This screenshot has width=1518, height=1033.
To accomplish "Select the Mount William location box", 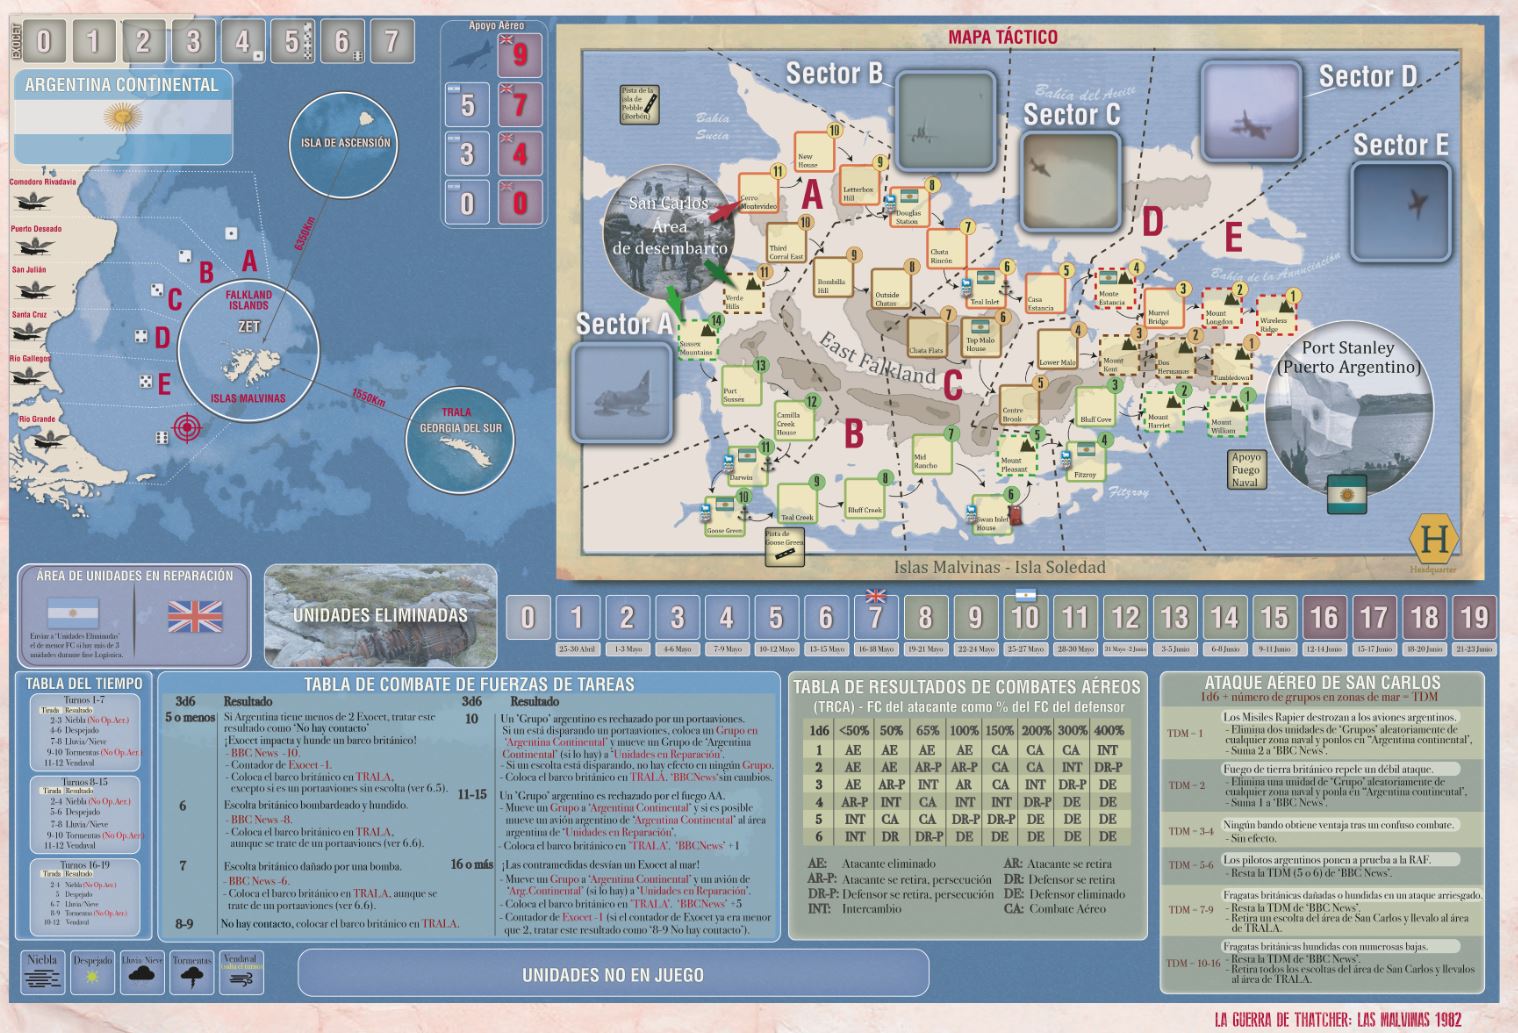I will (x=1226, y=416).
